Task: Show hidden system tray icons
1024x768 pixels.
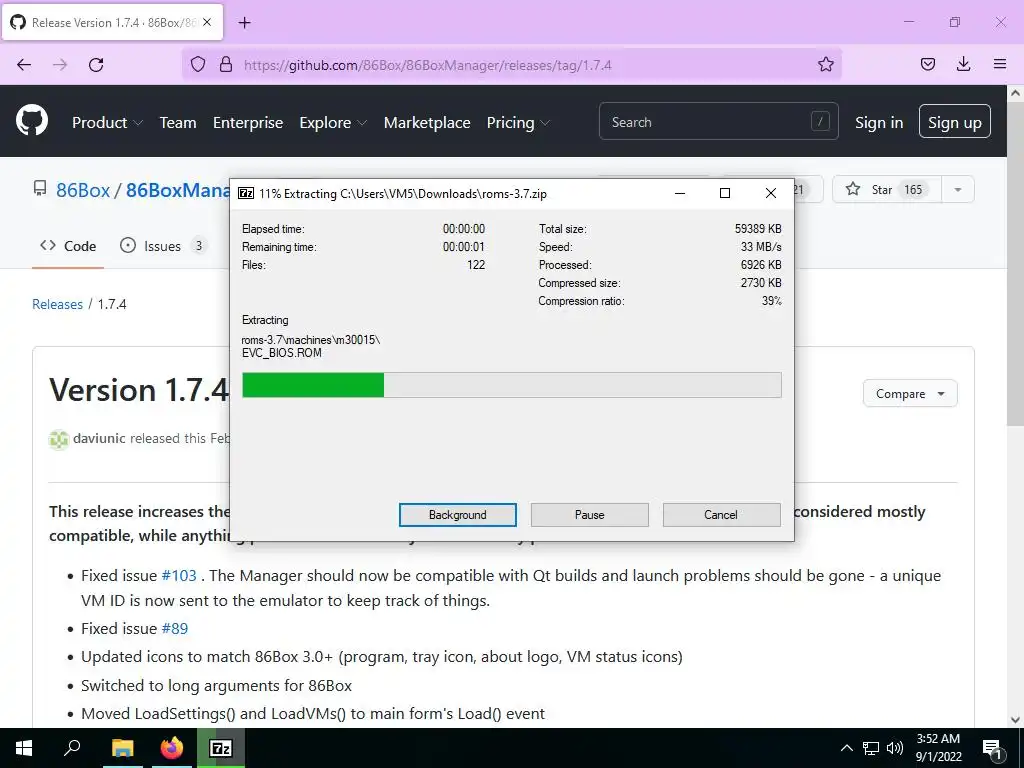Action: point(846,748)
